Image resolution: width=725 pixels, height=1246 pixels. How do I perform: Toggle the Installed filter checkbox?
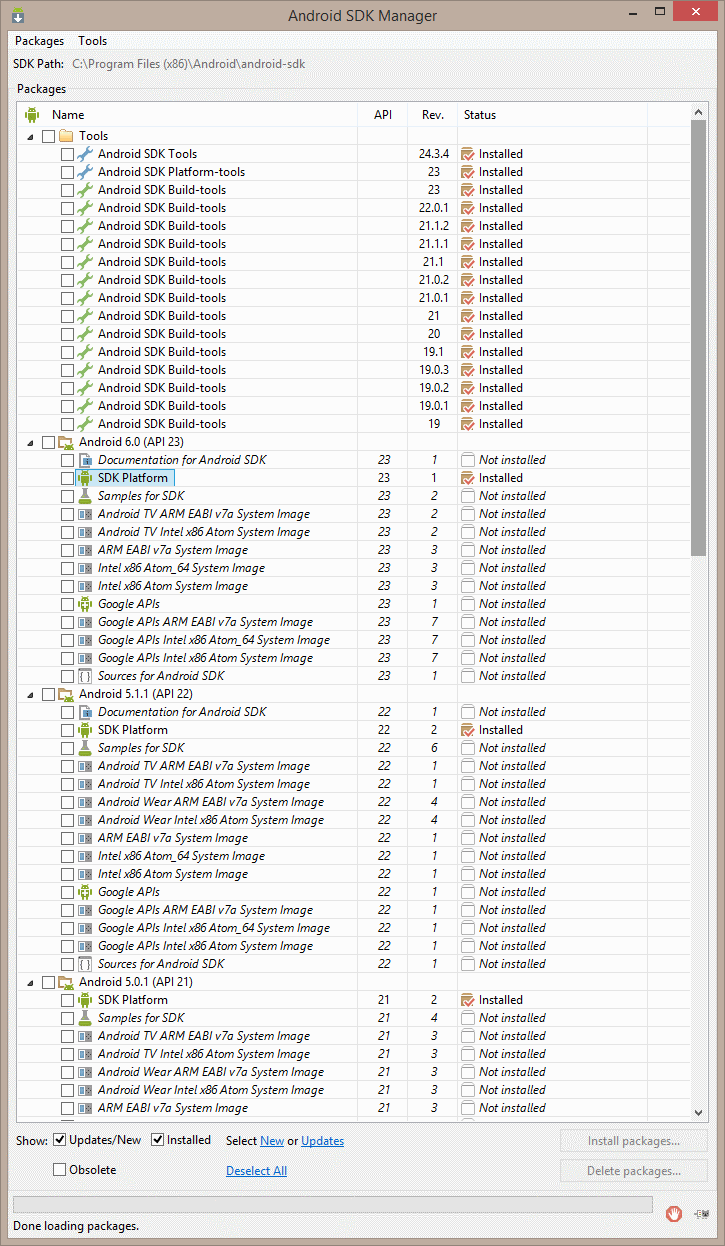coord(158,1140)
